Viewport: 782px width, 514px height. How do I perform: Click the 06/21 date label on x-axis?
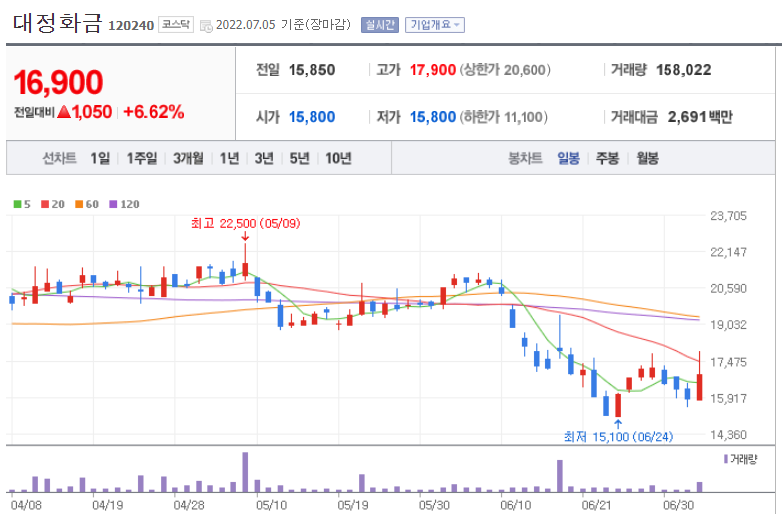coord(596,505)
